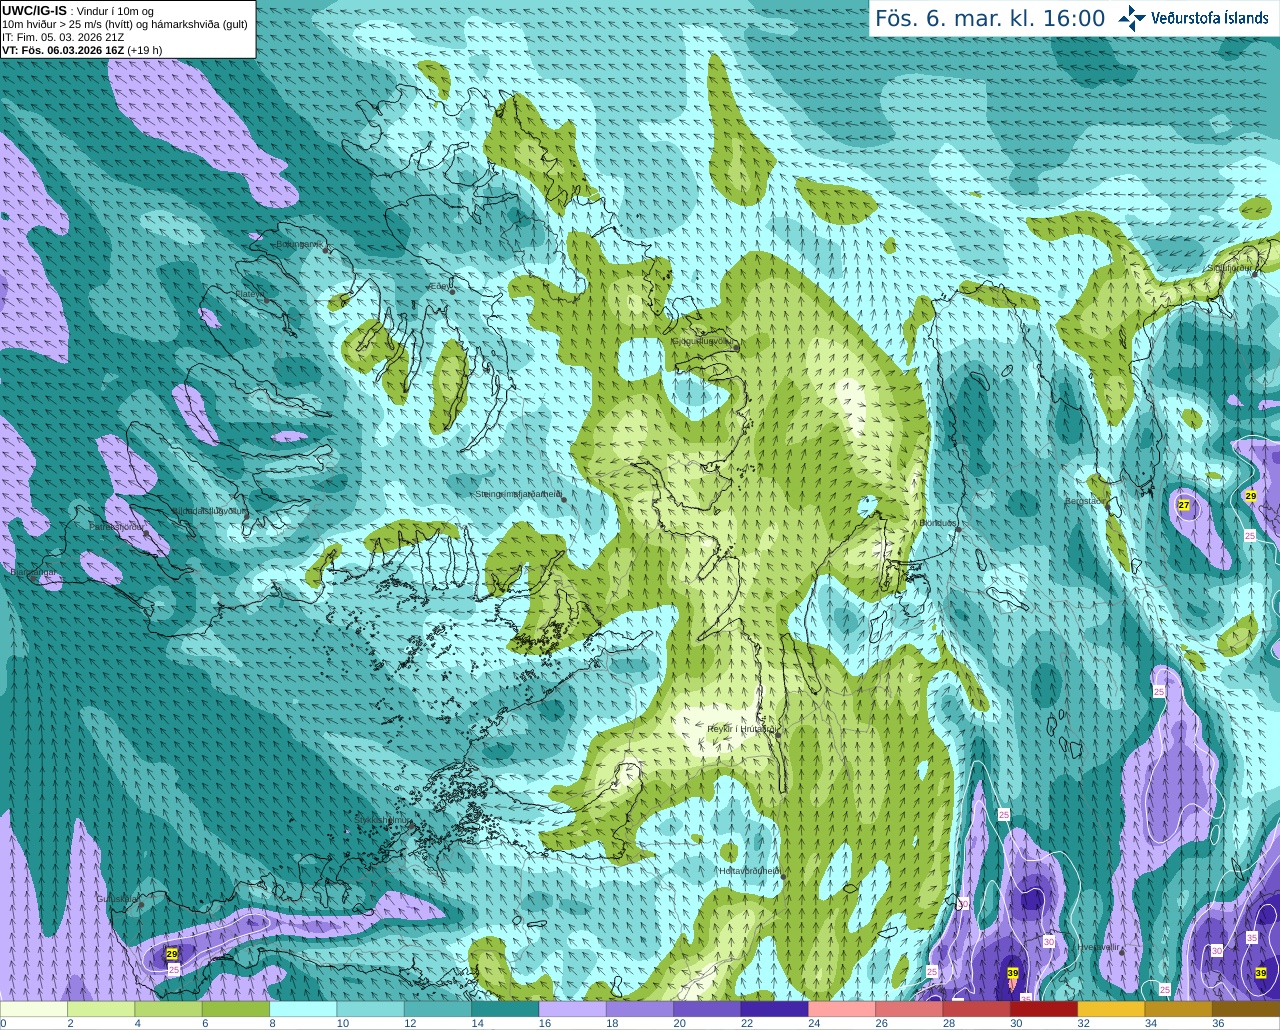This screenshot has width=1280, height=1030.
Task: Select the 22–24 m/s dark indigo legend swatch
Action: 774,1009
